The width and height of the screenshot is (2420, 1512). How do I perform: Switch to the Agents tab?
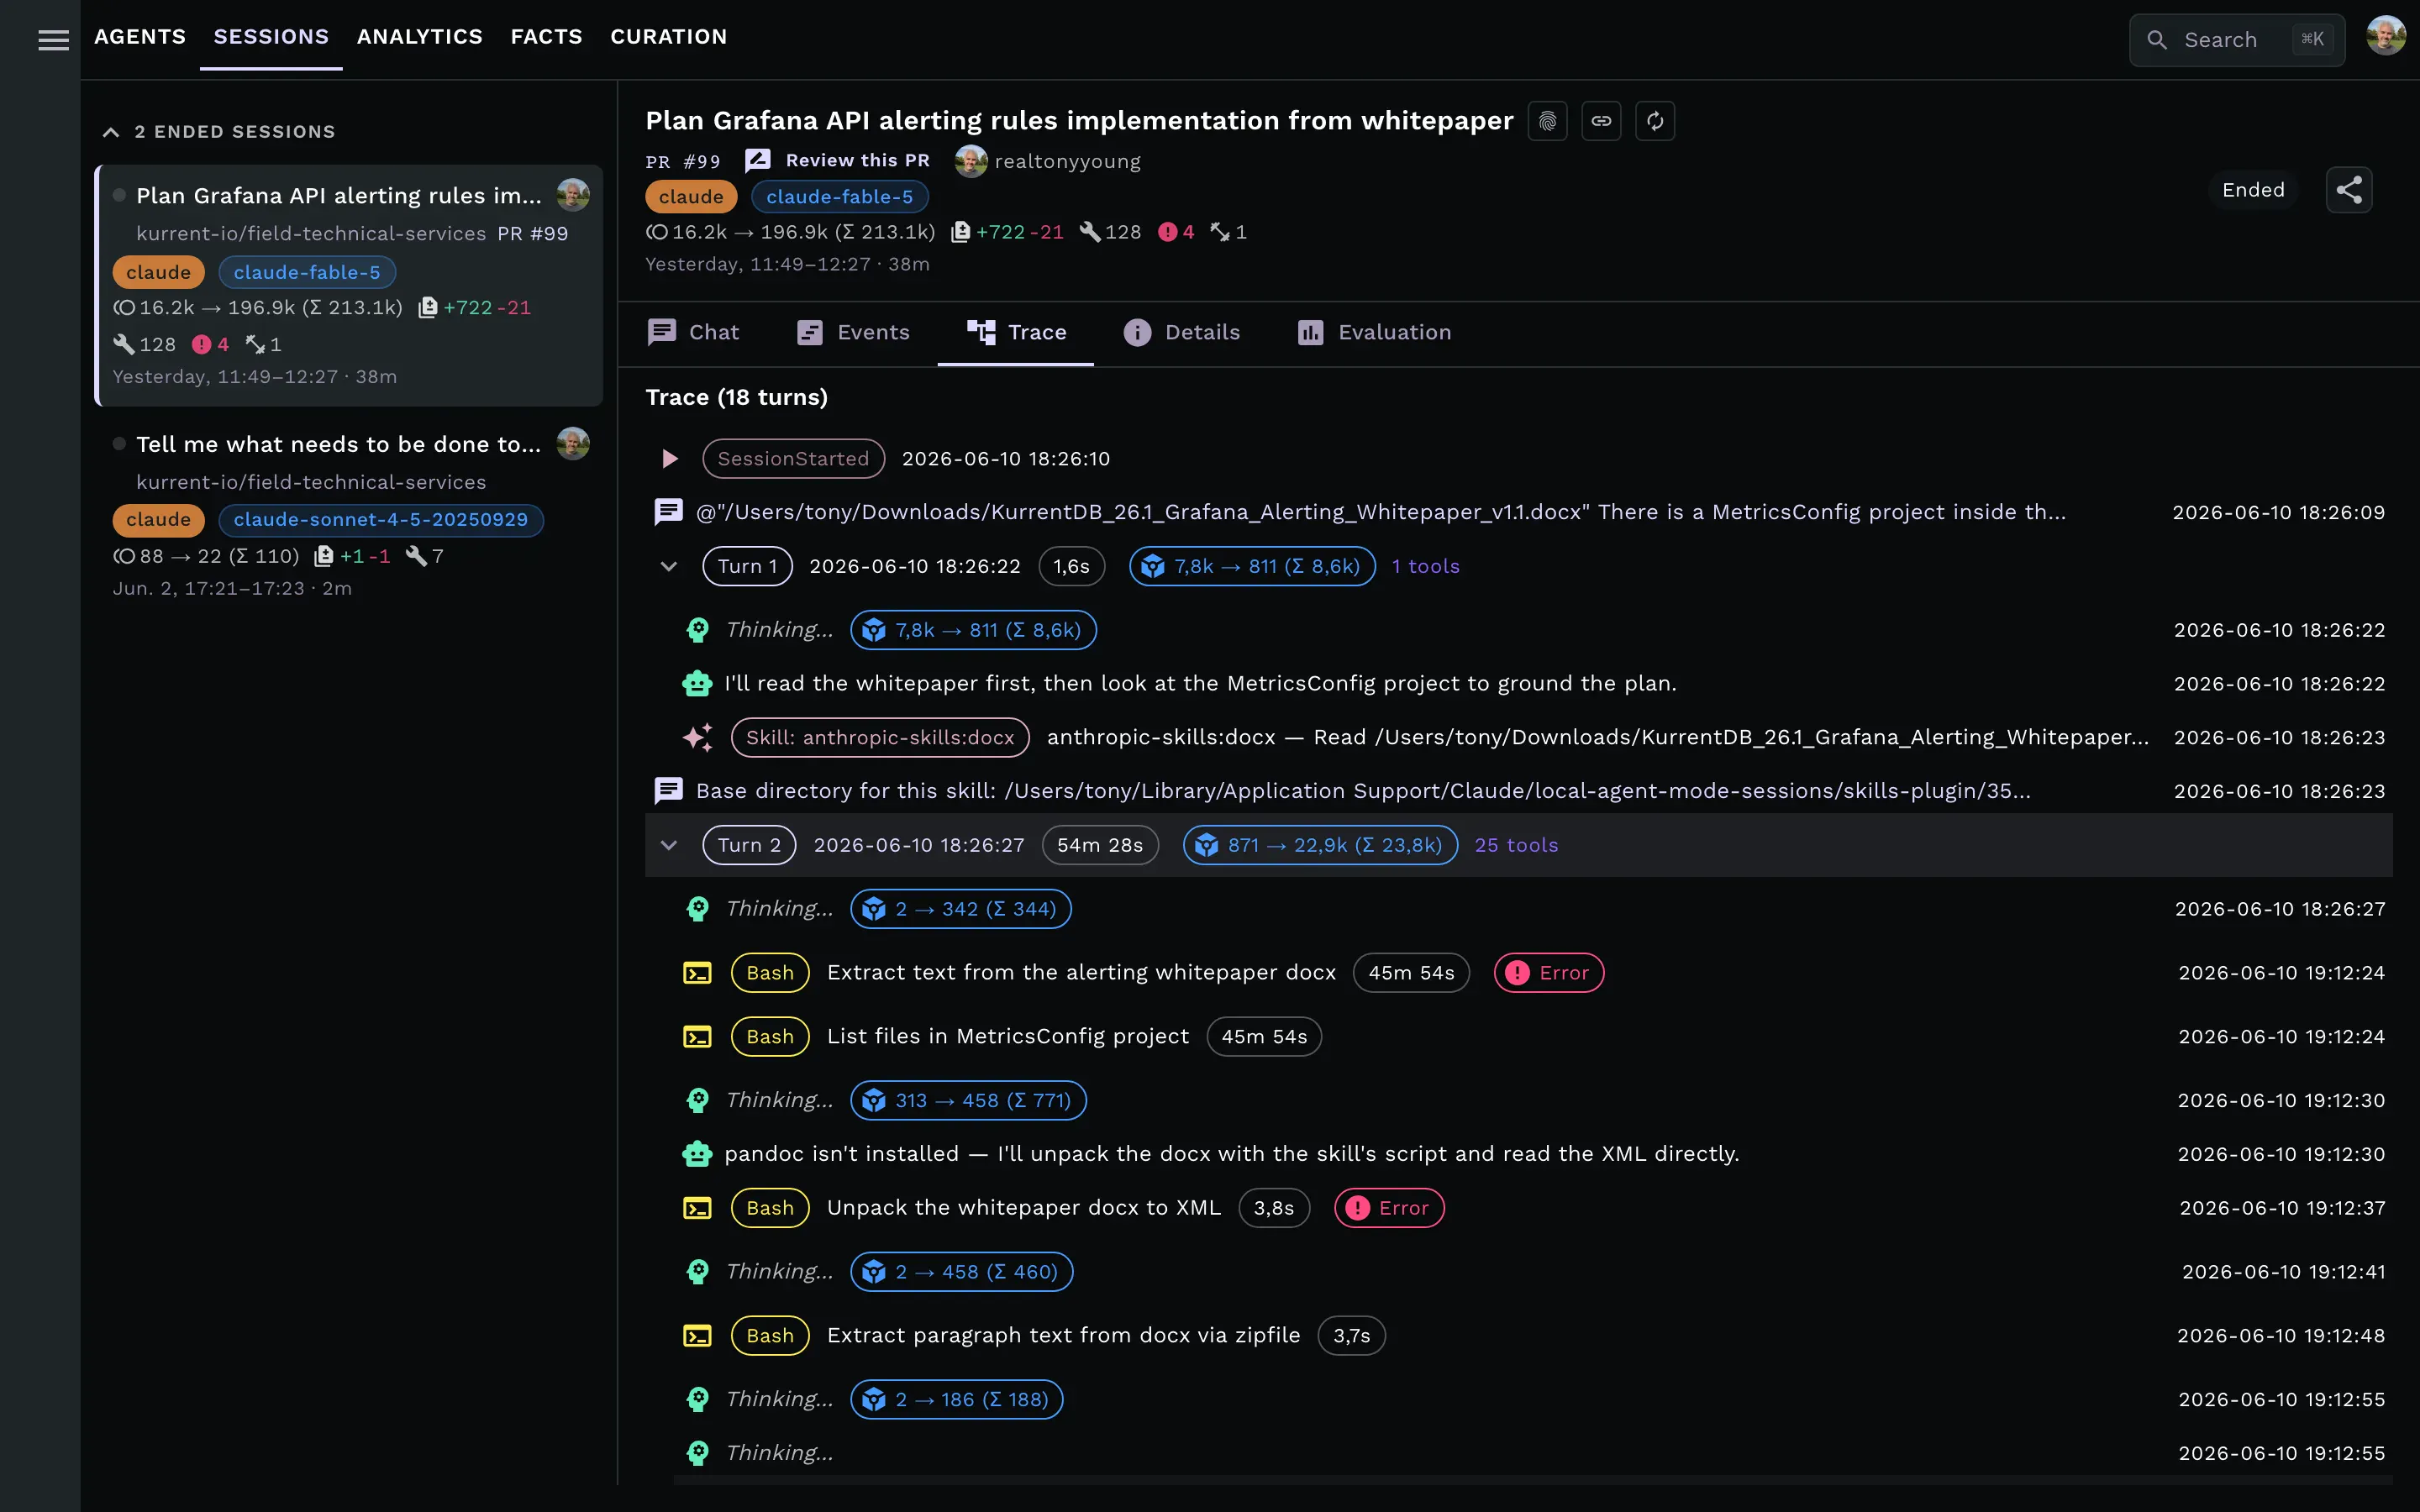click(140, 37)
